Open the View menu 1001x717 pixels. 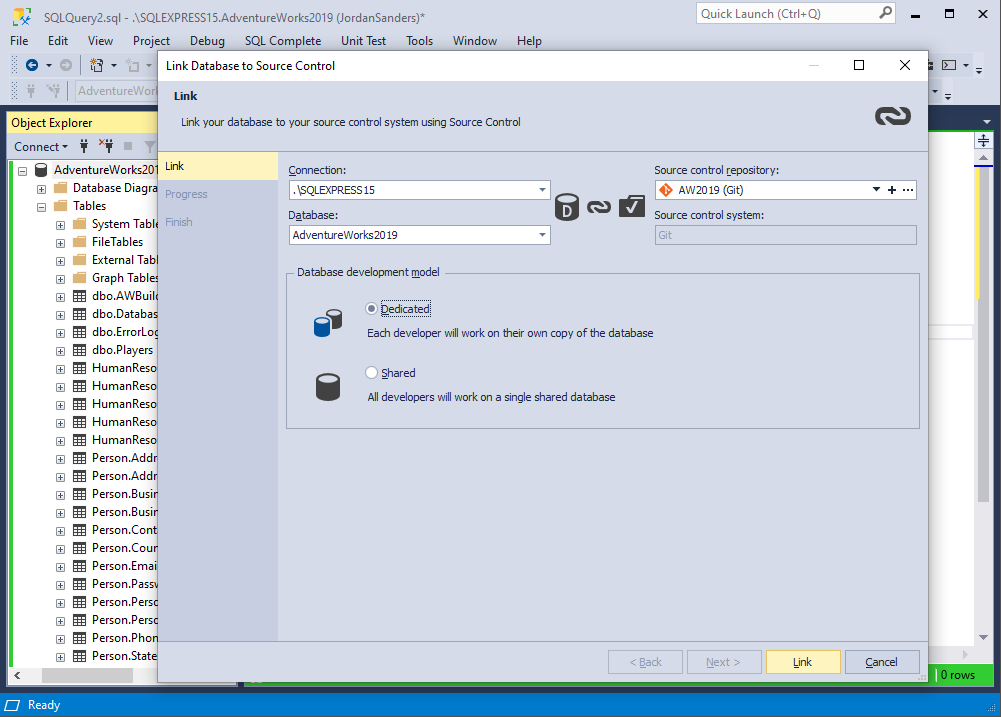100,41
